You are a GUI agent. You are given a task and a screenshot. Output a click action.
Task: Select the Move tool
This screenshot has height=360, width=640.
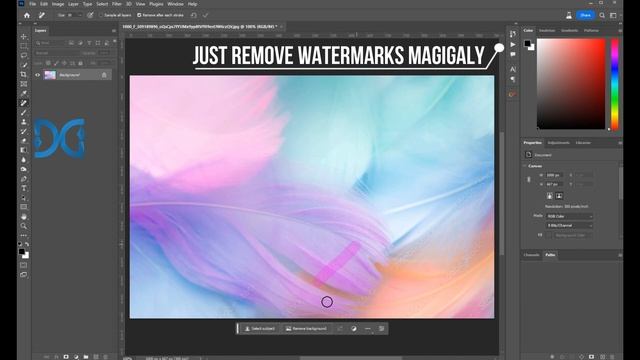pyautogui.click(x=24, y=37)
